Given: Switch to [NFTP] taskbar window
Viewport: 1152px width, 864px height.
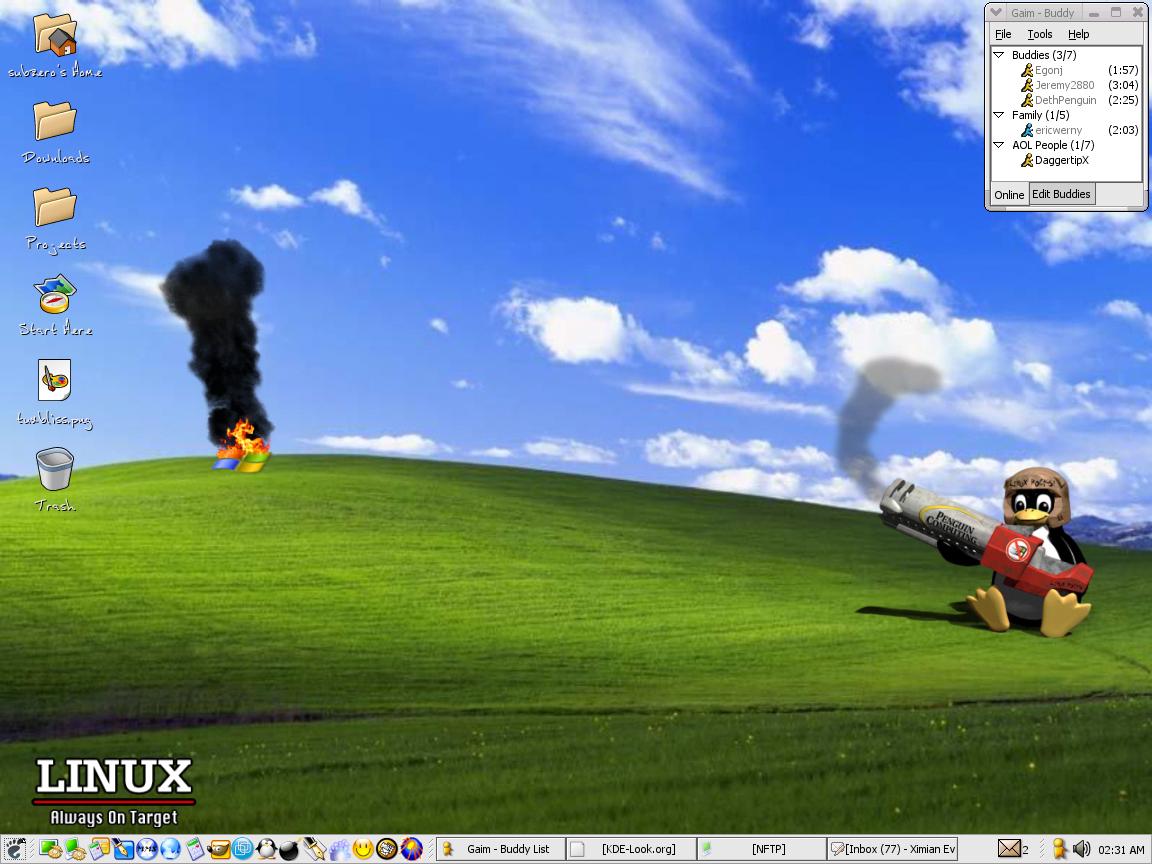Looking at the screenshot, I should click(761, 849).
